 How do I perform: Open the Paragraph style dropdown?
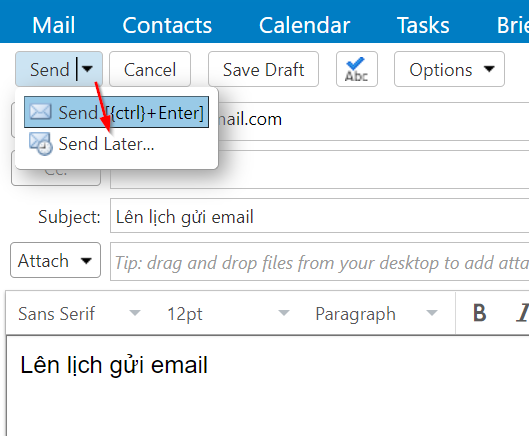click(x=377, y=314)
